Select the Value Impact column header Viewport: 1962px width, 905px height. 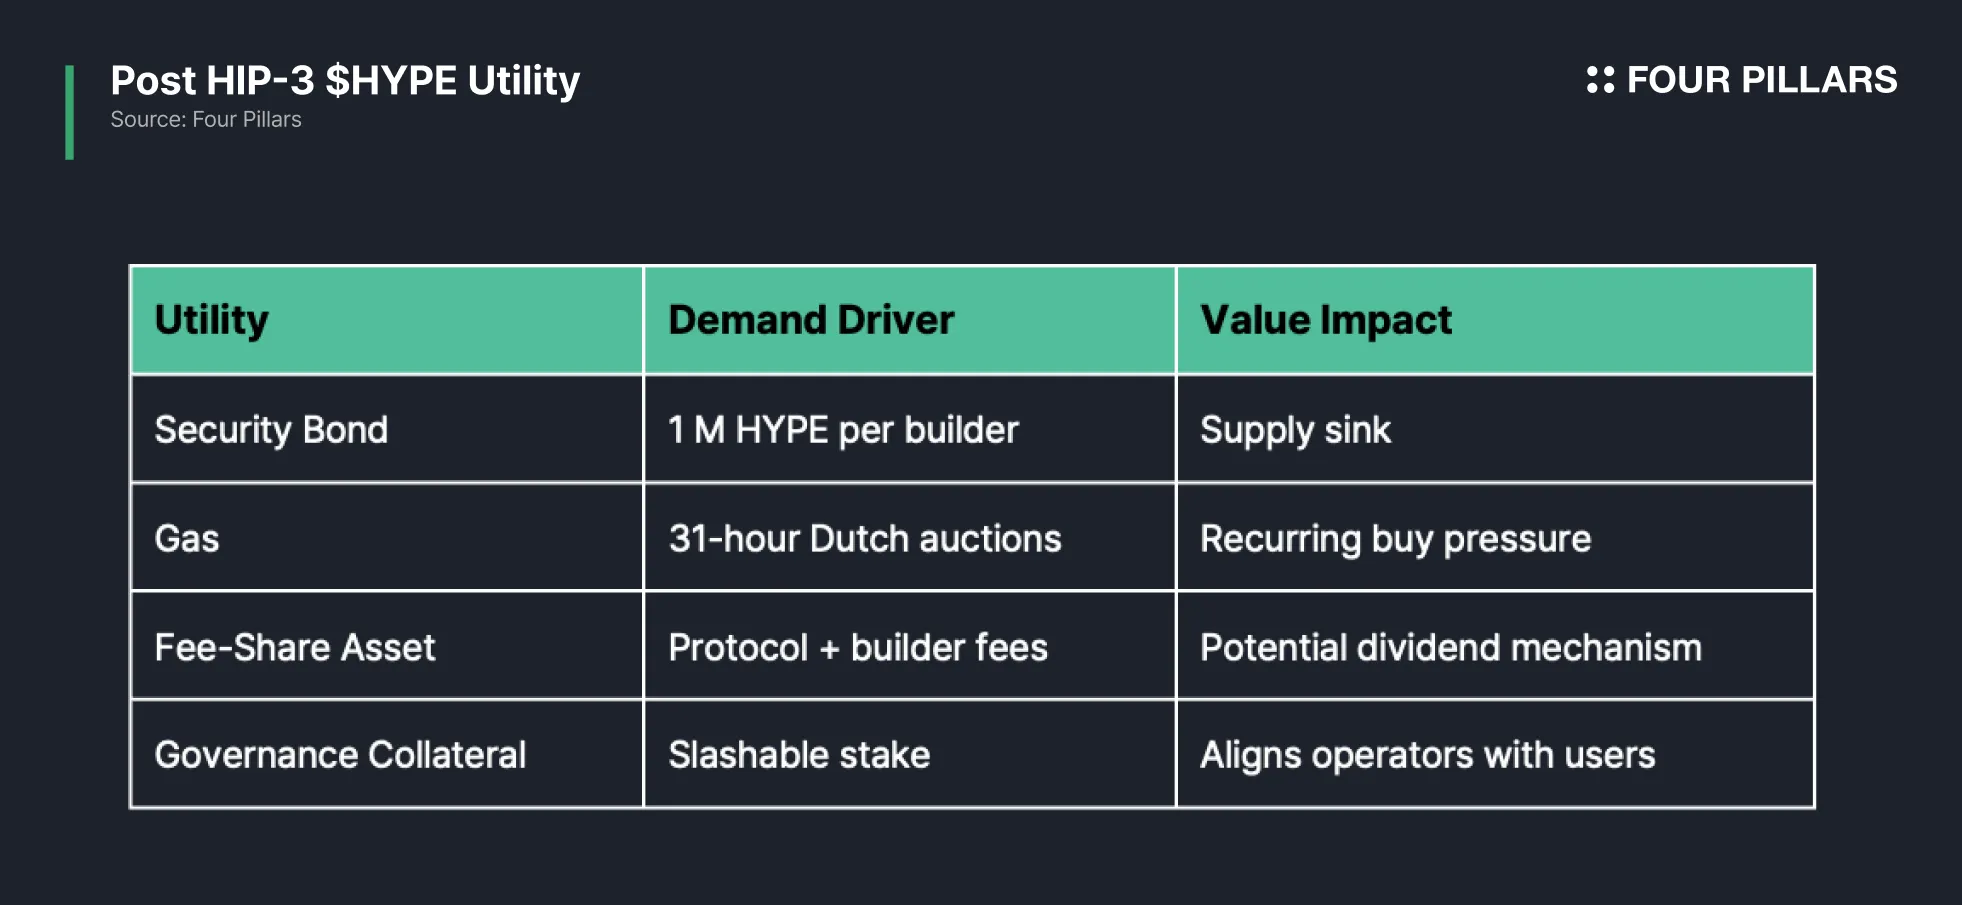point(1495,320)
